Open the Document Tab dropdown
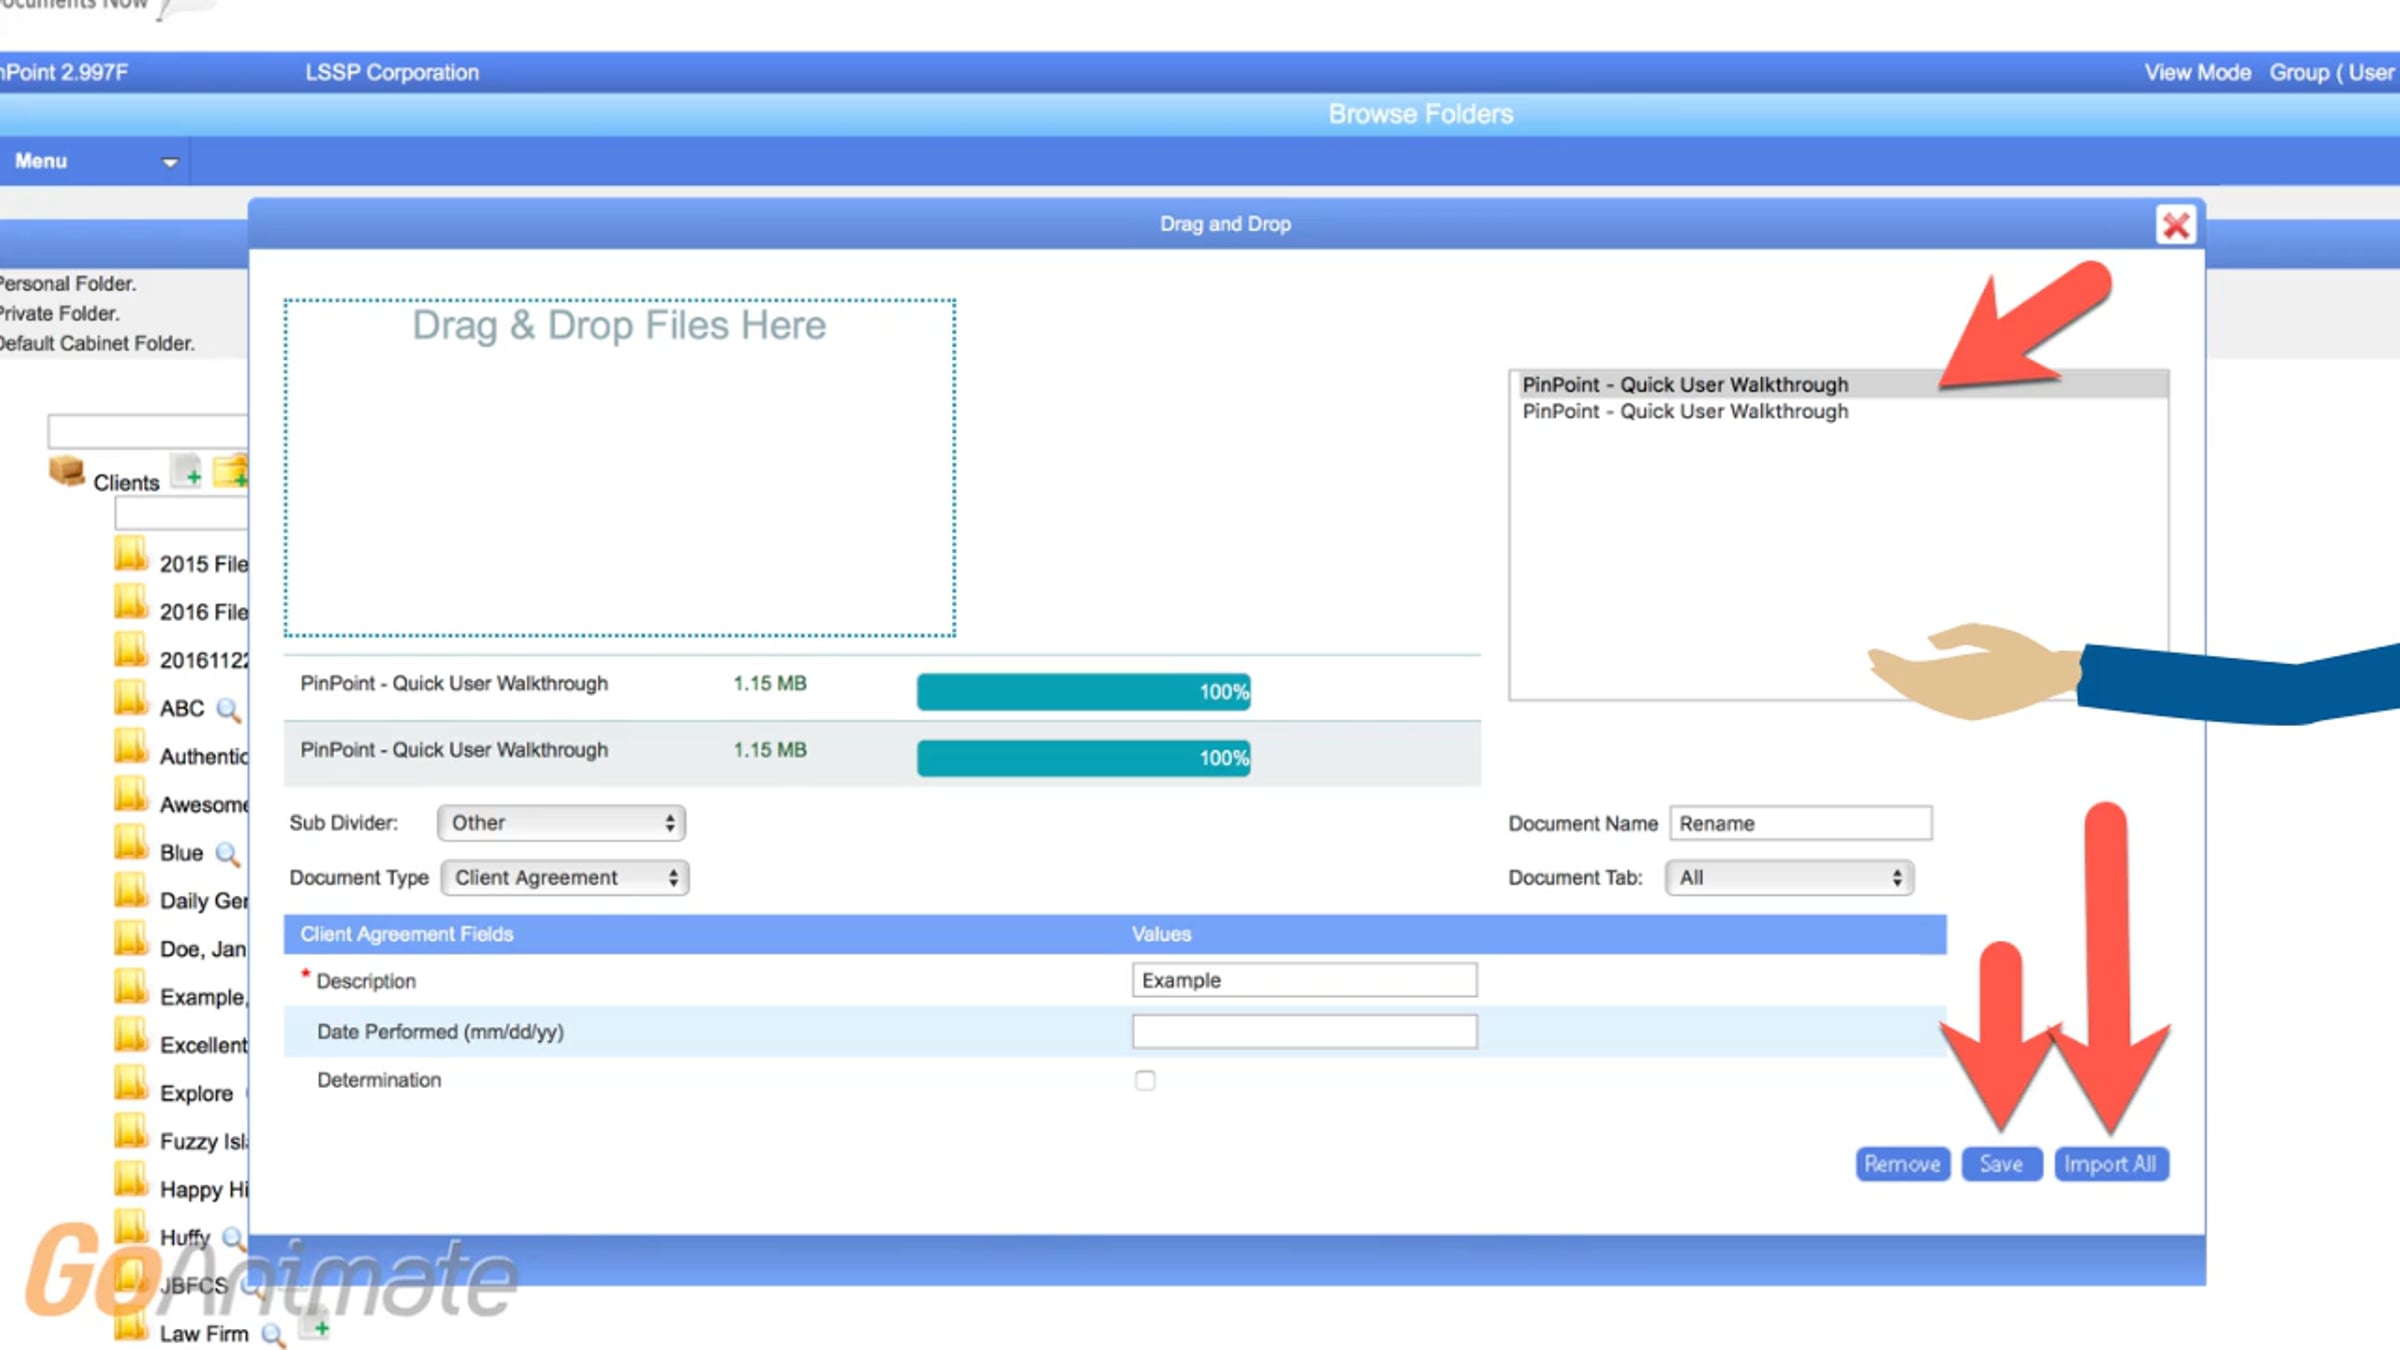 point(1789,878)
